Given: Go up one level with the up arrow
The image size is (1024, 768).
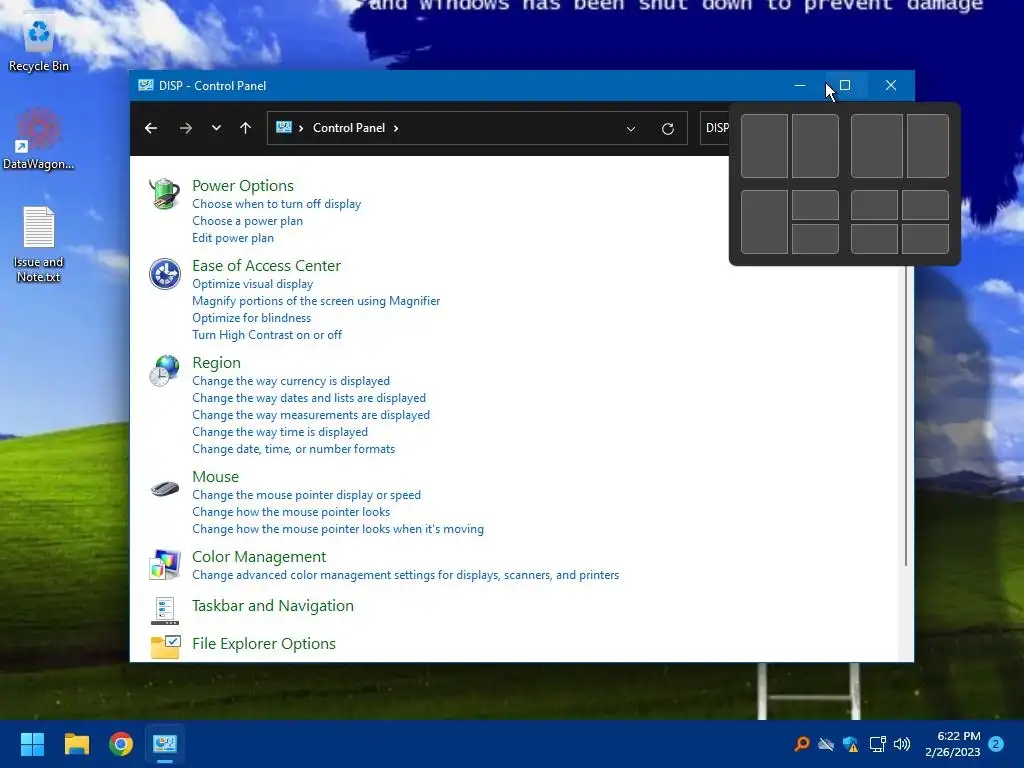Looking at the screenshot, I should (246, 128).
